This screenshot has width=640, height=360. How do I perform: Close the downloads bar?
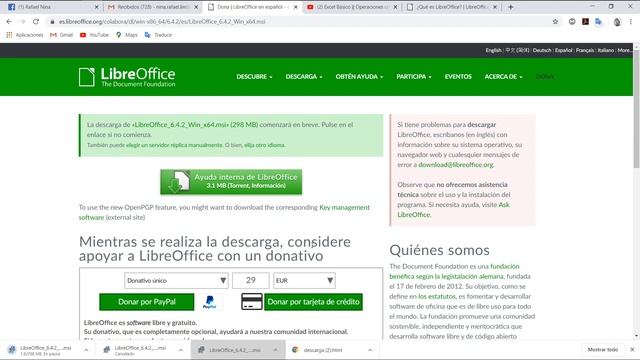[x=632, y=350]
